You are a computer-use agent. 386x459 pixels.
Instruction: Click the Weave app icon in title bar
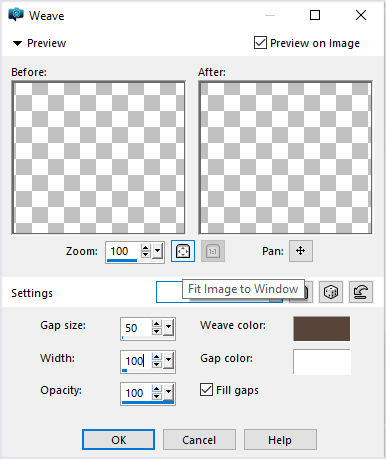(x=16, y=15)
